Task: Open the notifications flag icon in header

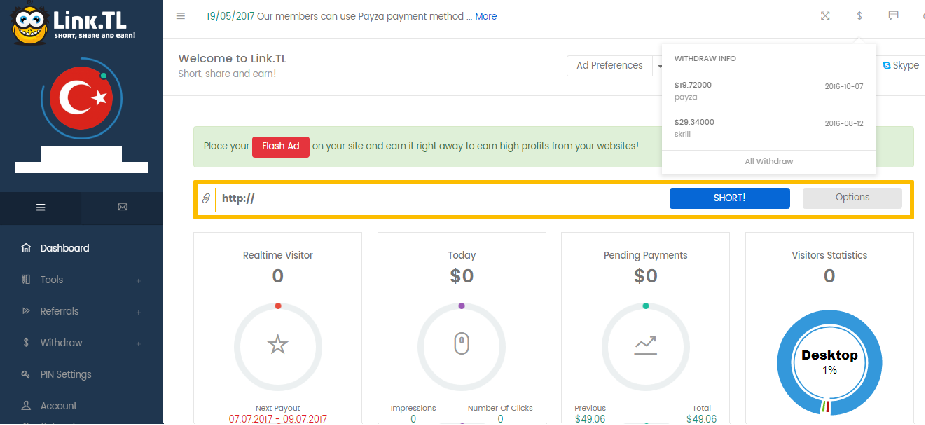Action: coord(894,16)
